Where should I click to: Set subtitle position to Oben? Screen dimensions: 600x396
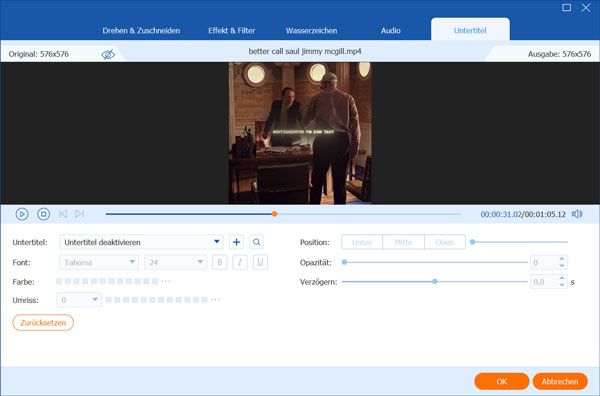click(445, 242)
